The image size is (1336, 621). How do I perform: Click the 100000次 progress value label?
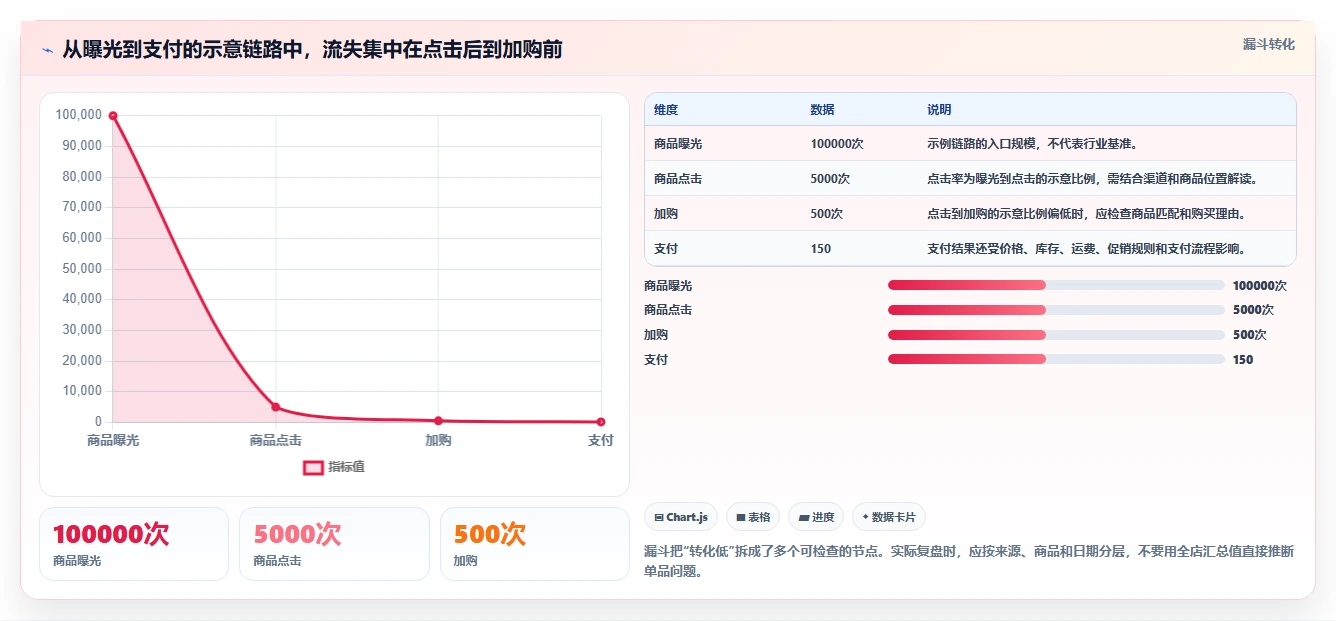click(x=1260, y=286)
